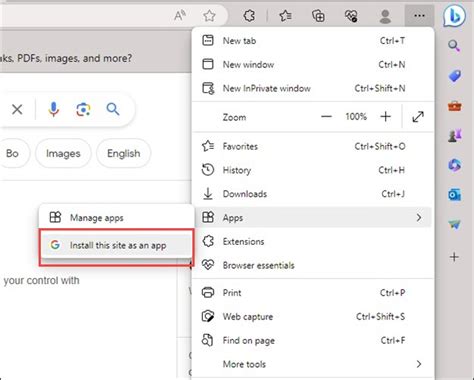474x380 pixels.
Task: Open Collections icon in toolbar
Action: point(318,15)
